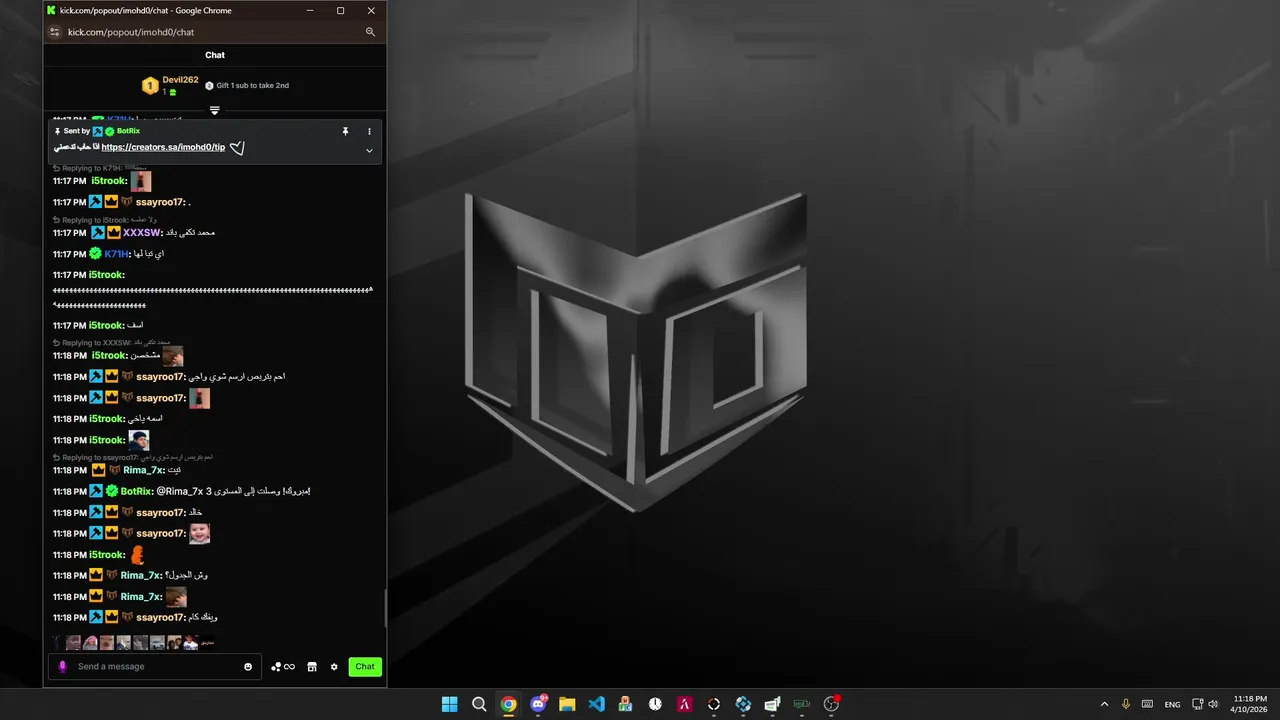Viewport: 1280px width, 720px height.
Task: Open creators.sa/imohd0/tip link
Action: (x=163, y=147)
